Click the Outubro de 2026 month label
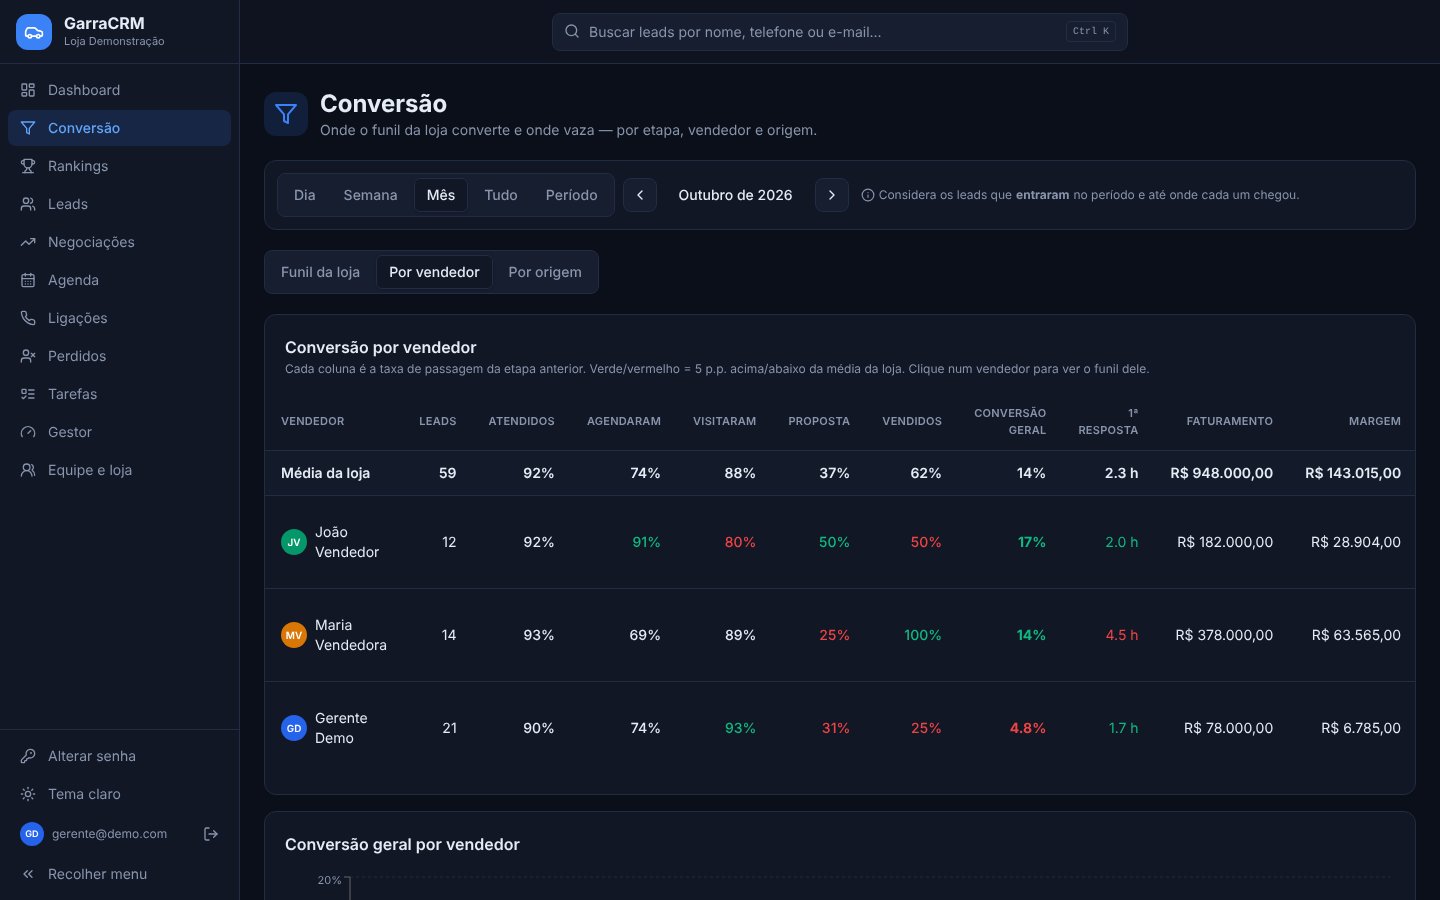Viewport: 1440px width, 900px height. point(736,195)
